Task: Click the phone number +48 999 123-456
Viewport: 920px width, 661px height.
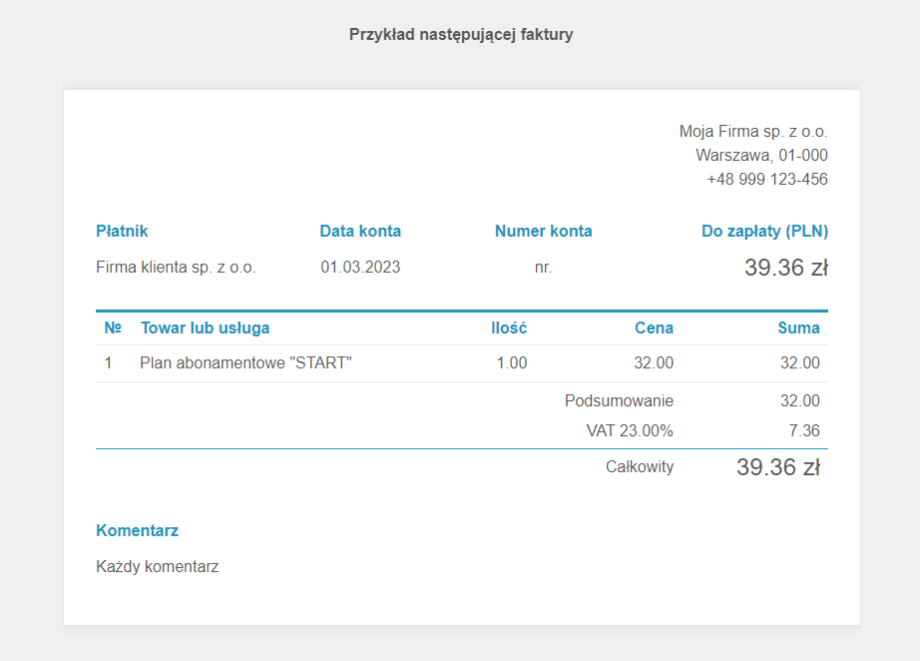Action: [767, 179]
